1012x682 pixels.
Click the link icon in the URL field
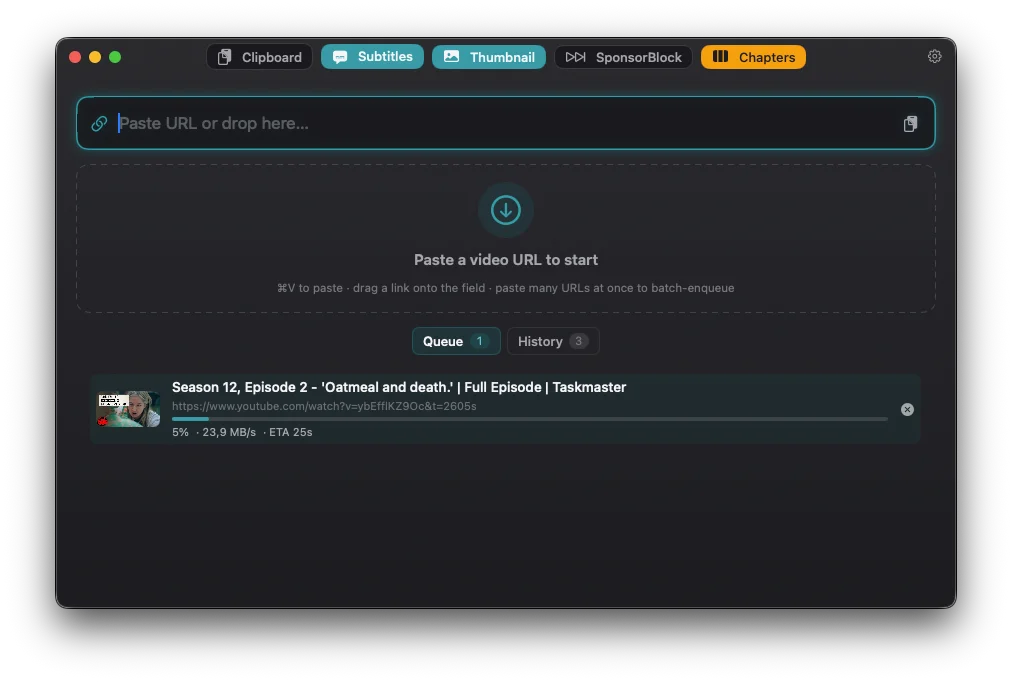coord(99,123)
